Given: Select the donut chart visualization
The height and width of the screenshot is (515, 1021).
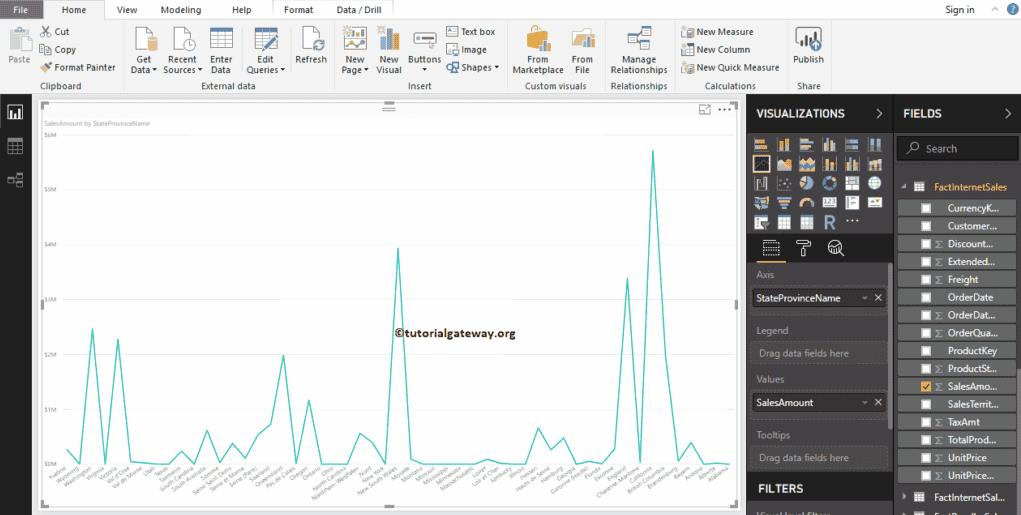Looking at the screenshot, I should (x=829, y=183).
